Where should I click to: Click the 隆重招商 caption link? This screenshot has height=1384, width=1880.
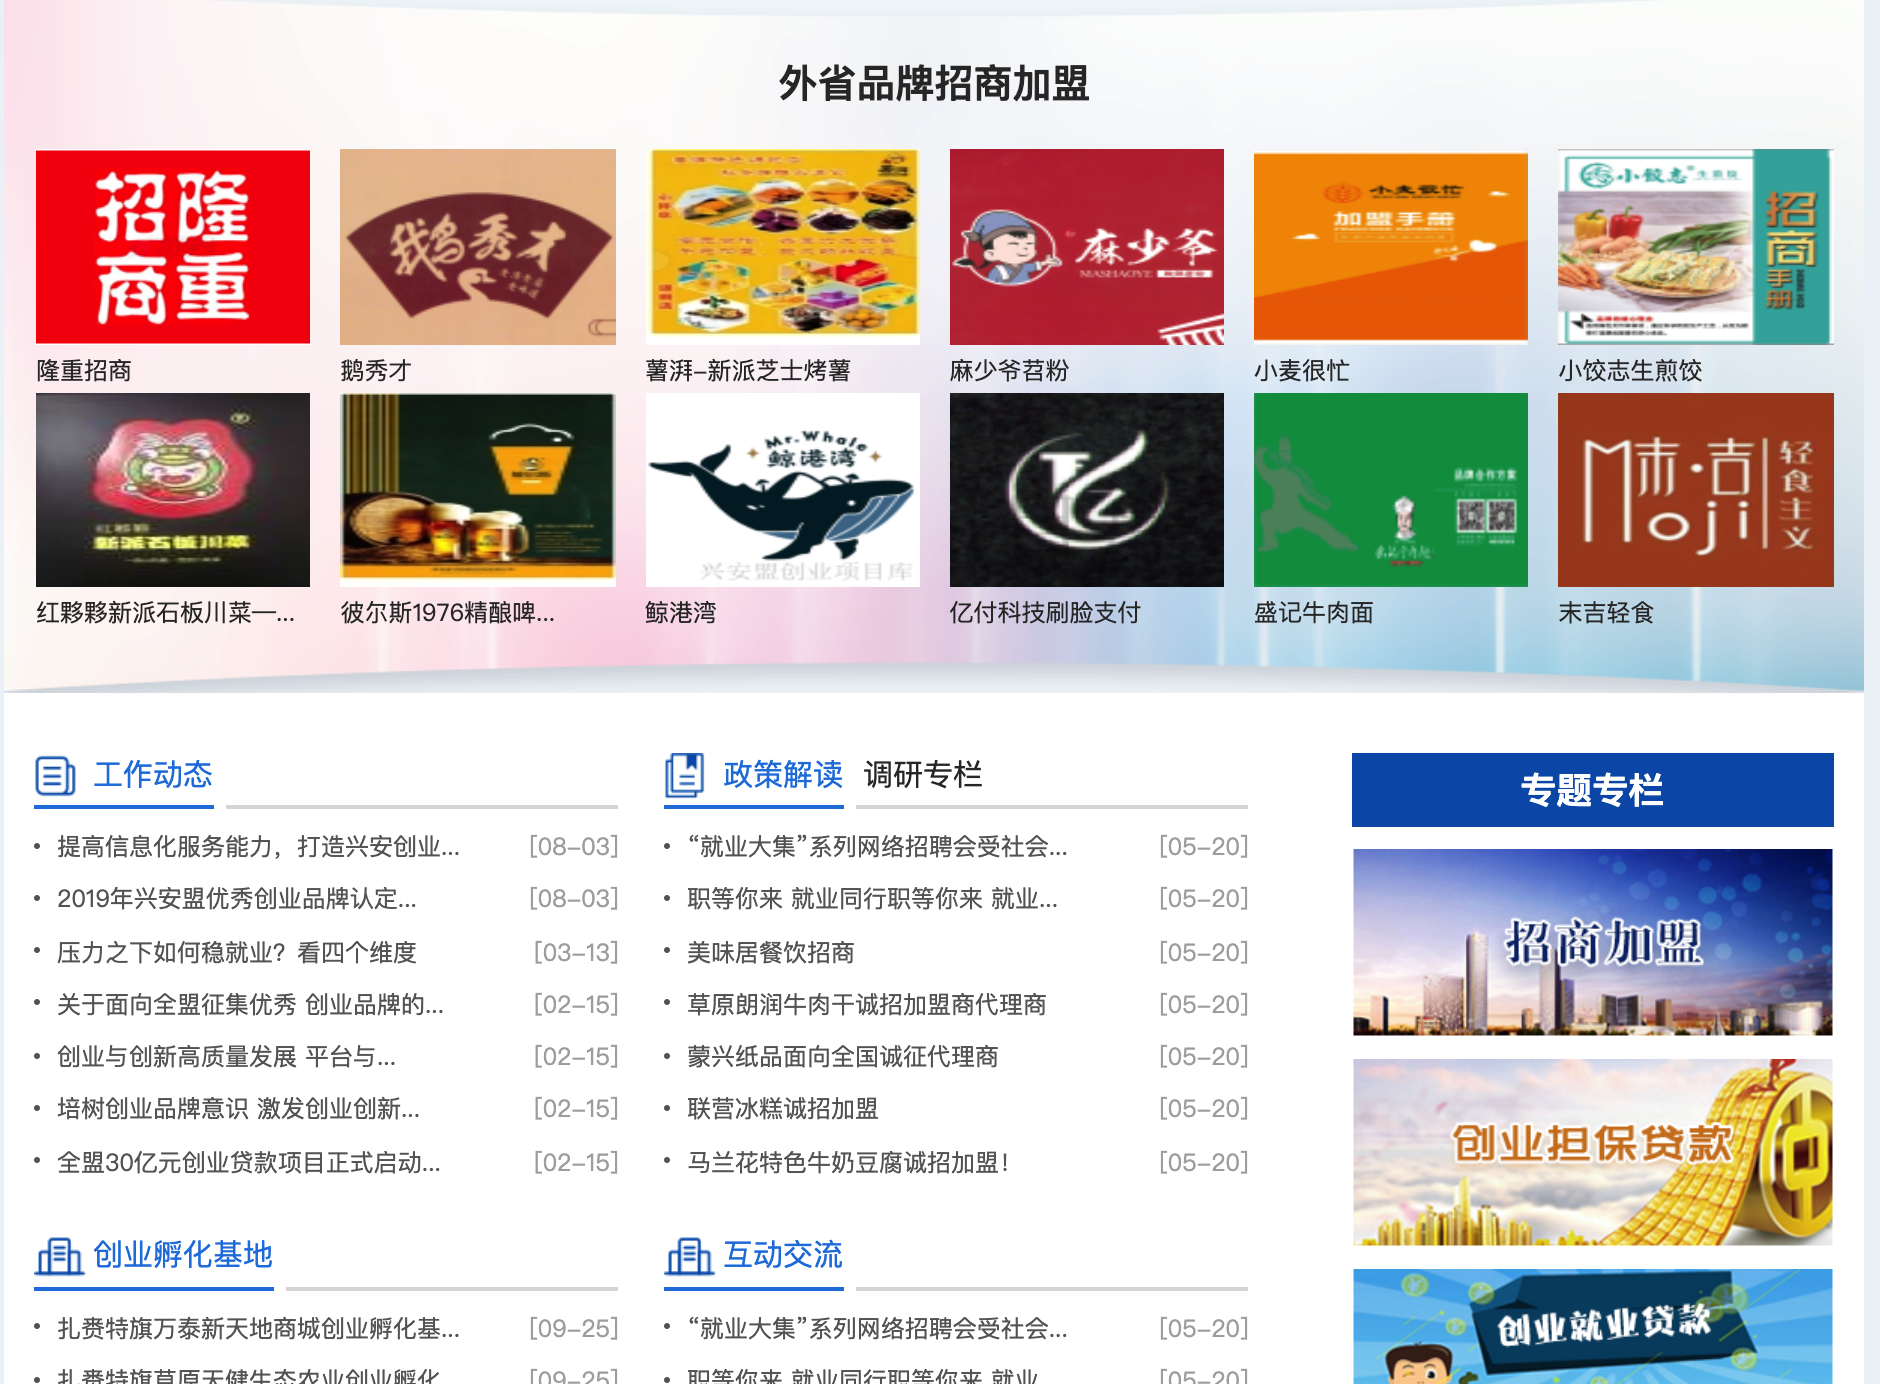[84, 371]
